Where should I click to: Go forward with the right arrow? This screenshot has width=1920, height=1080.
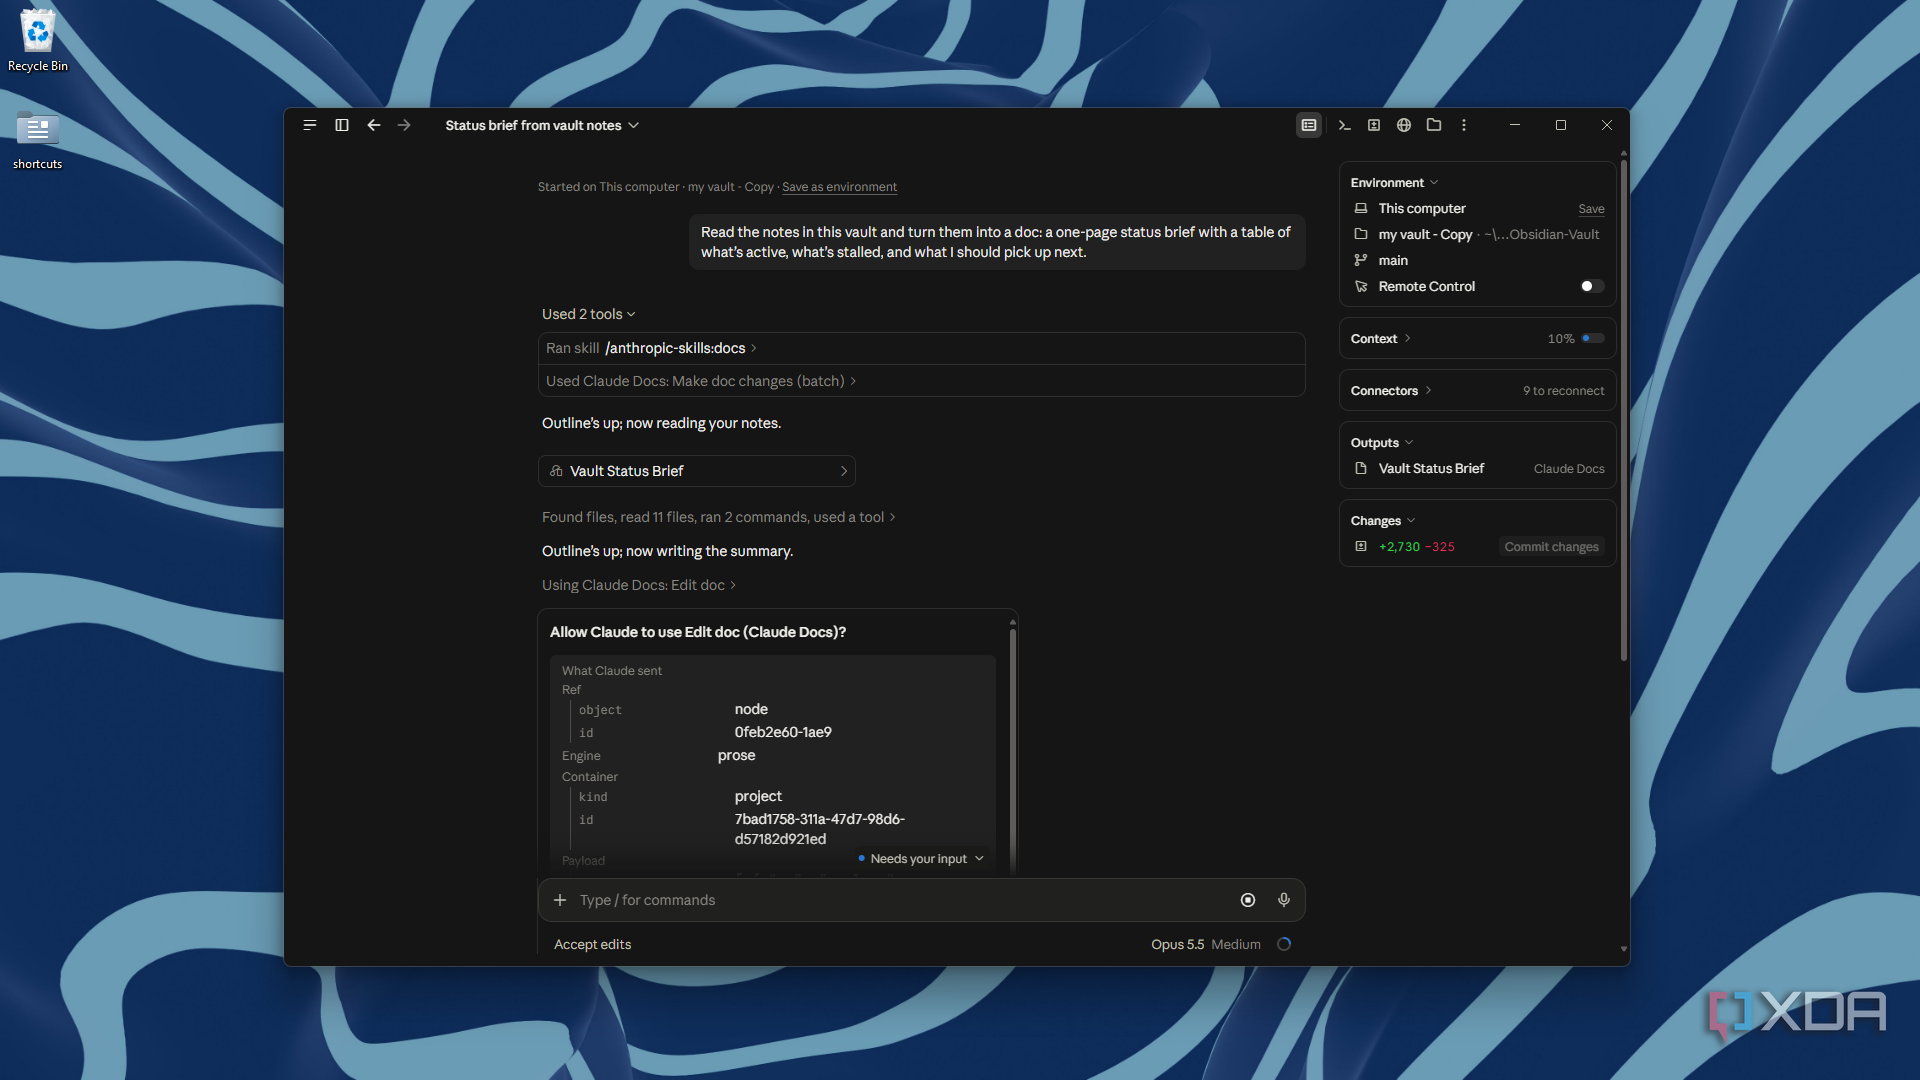[404, 125]
